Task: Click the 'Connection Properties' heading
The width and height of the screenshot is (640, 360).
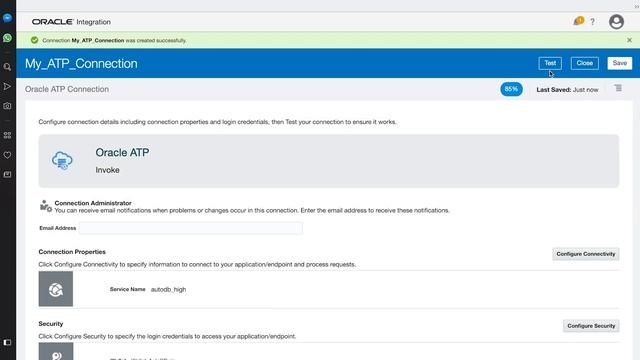Action: (x=72, y=252)
